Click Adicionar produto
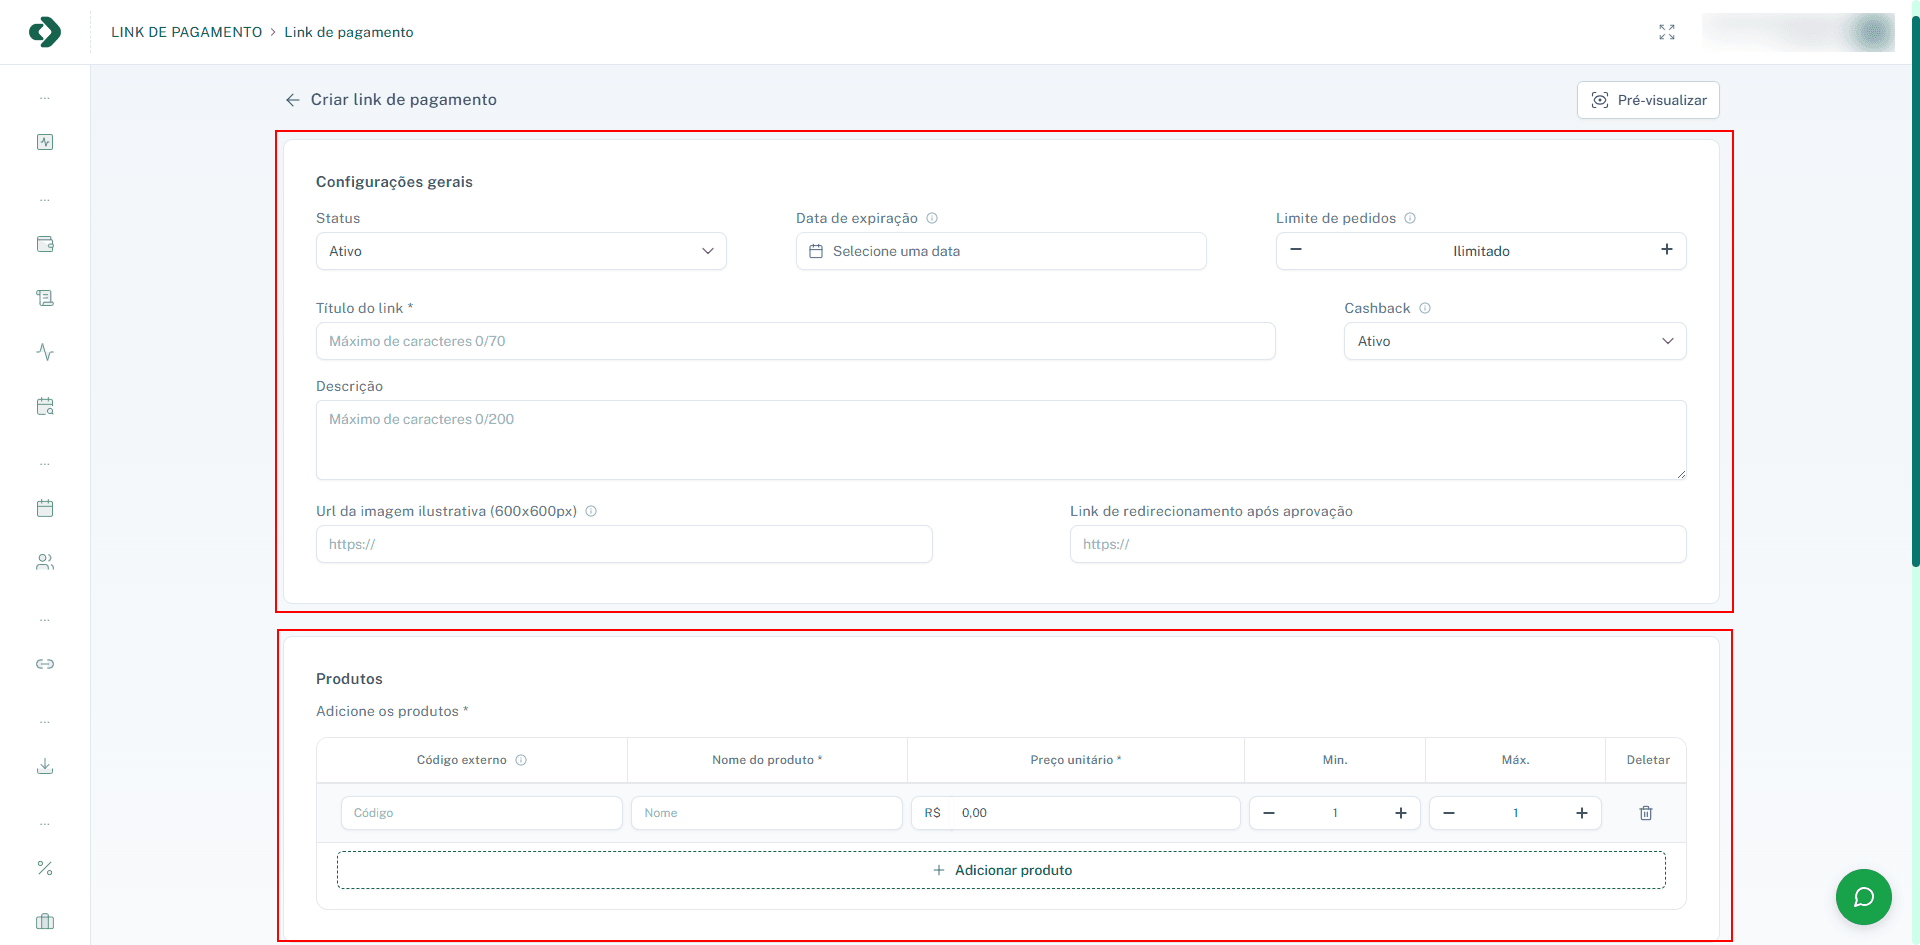 1001,869
